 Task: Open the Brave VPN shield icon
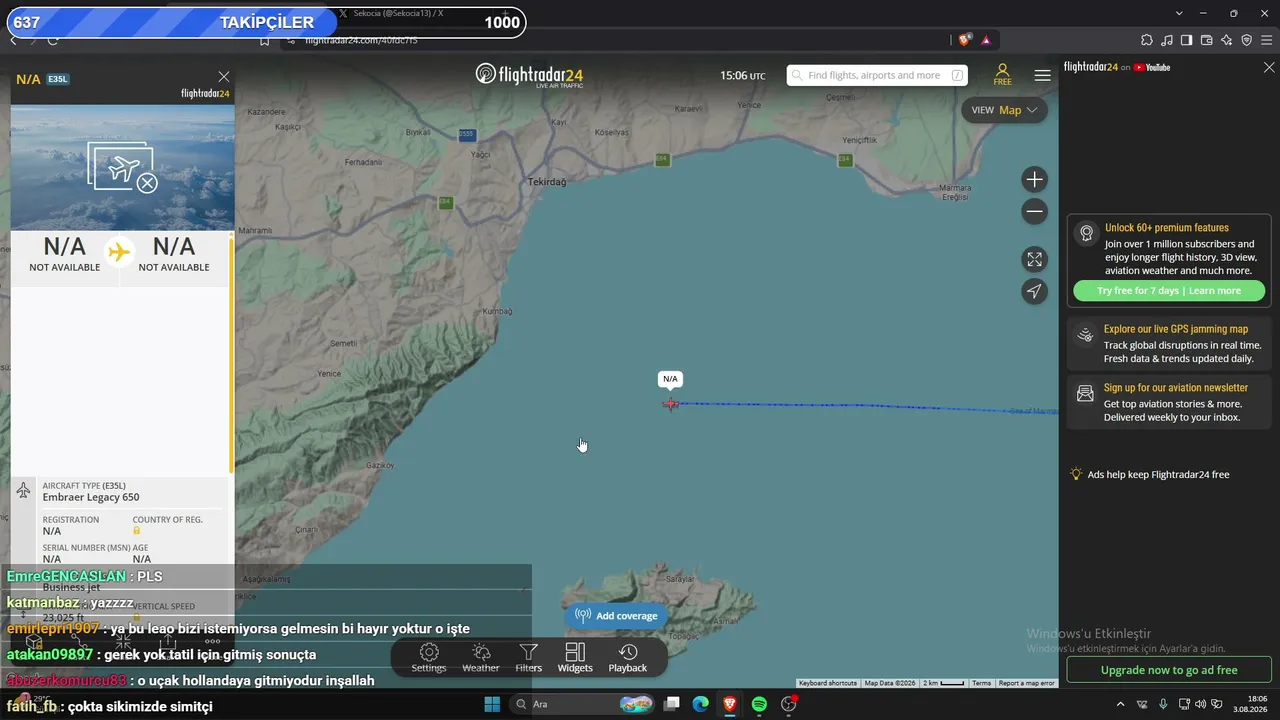(1247, 40)
